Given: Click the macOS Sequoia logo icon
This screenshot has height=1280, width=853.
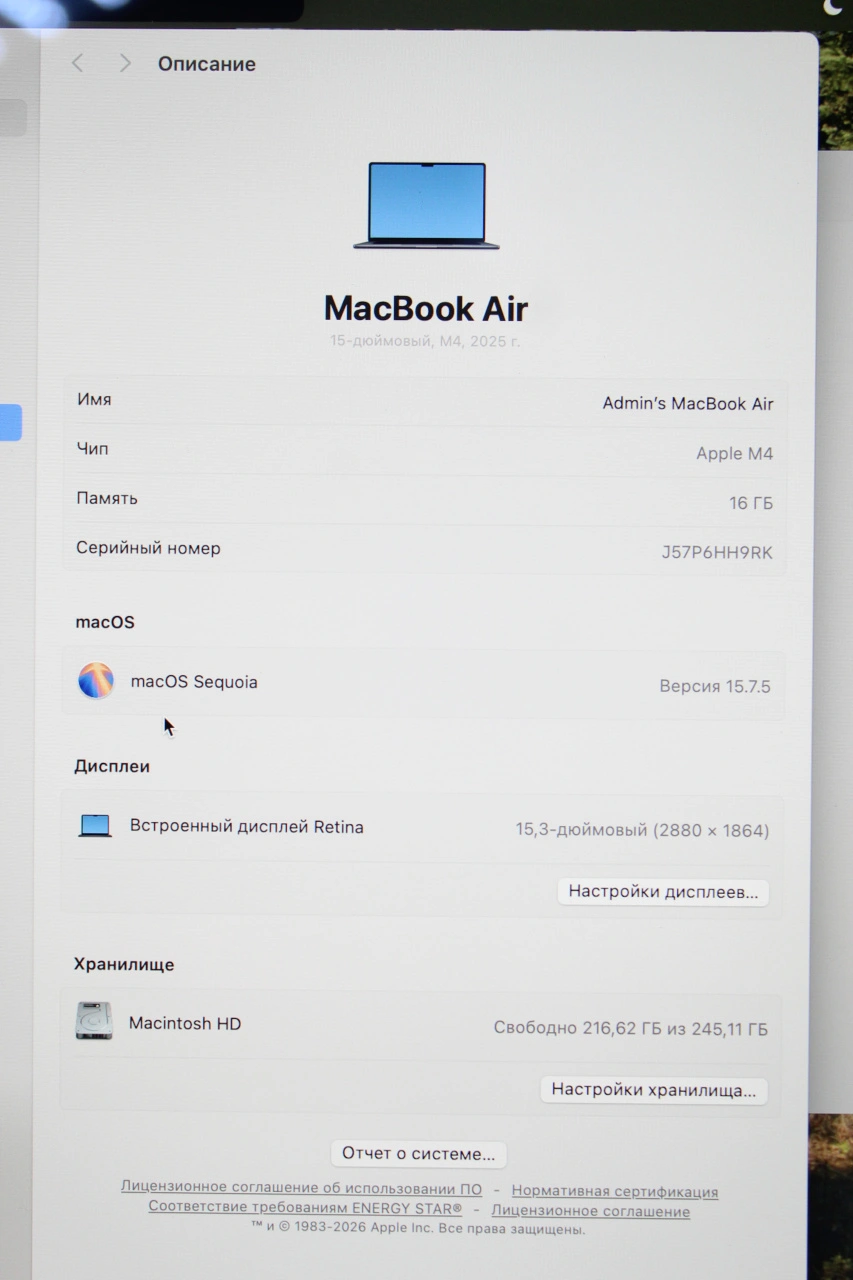Looking at the screenshot, I should (96, 681).
